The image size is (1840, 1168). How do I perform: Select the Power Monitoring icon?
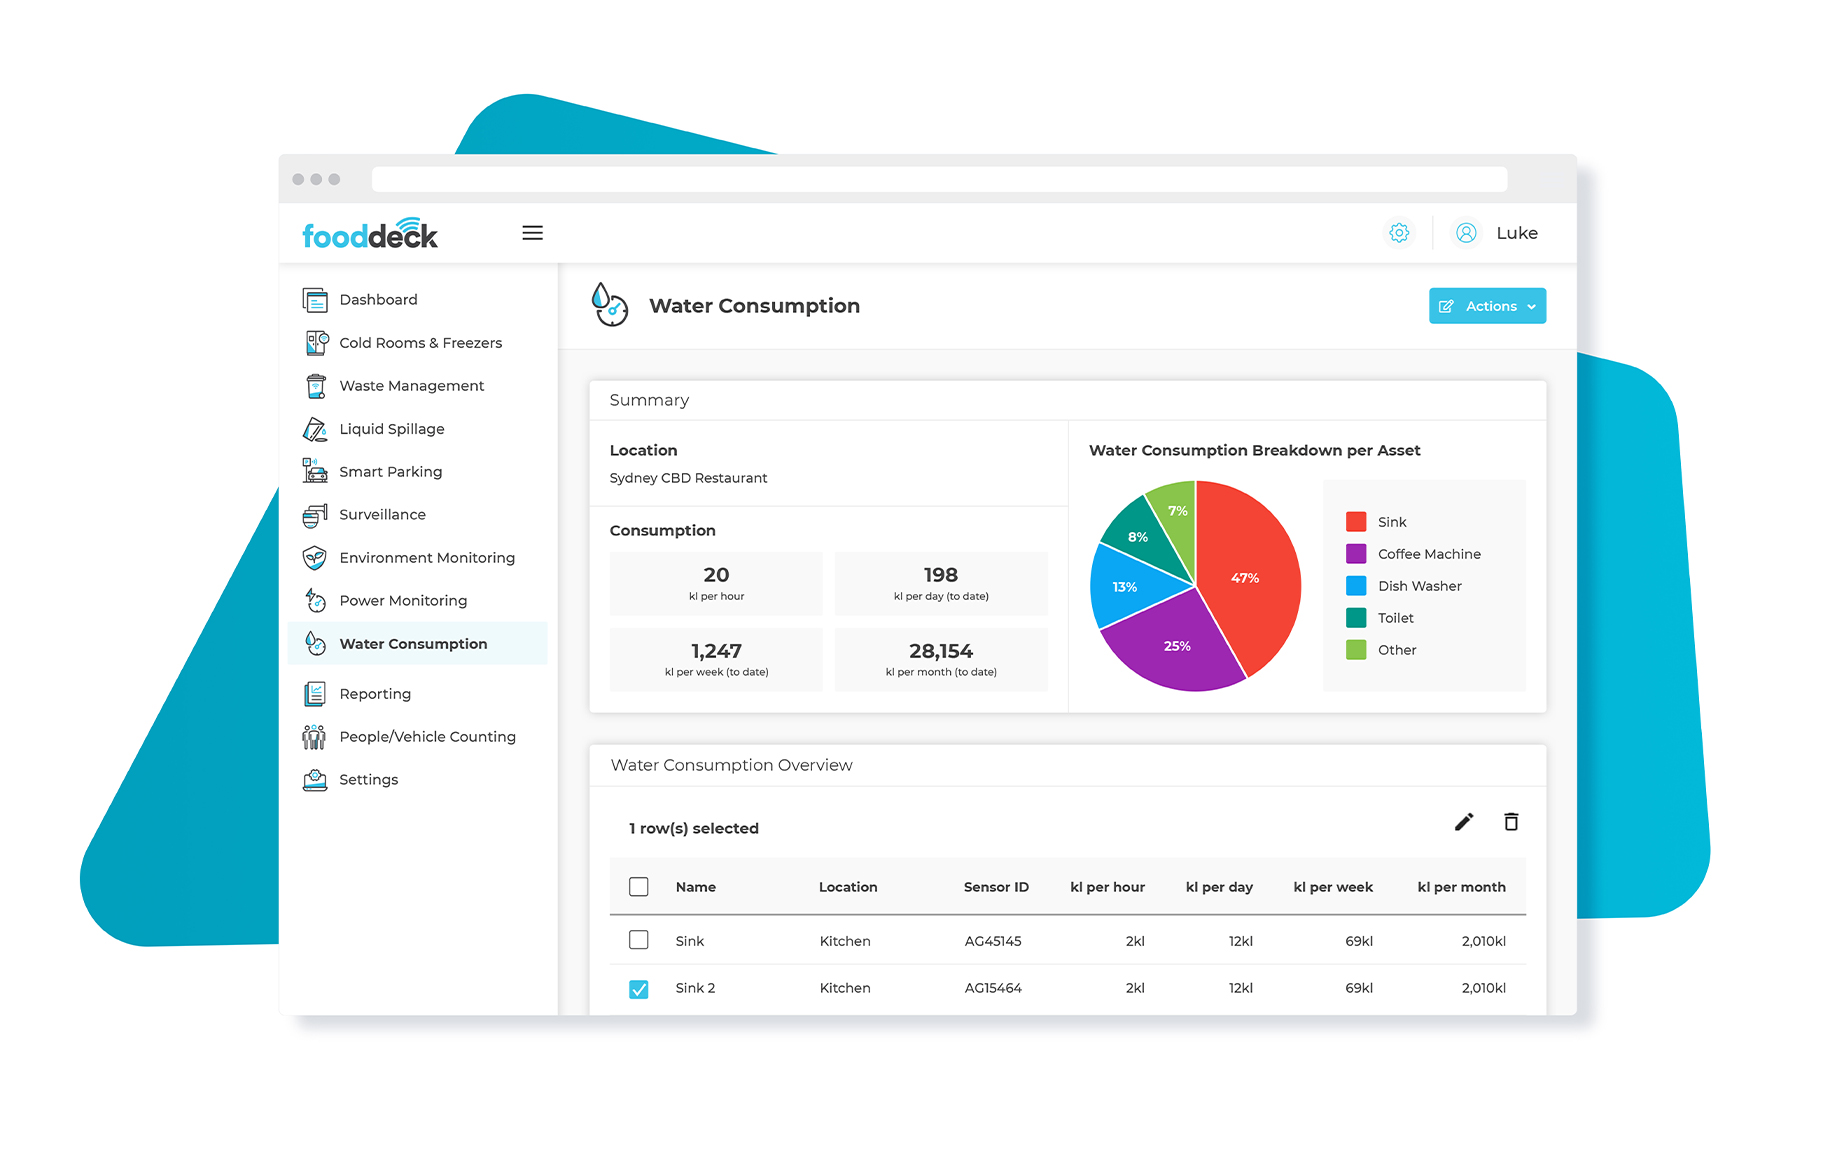coord(314,600)
